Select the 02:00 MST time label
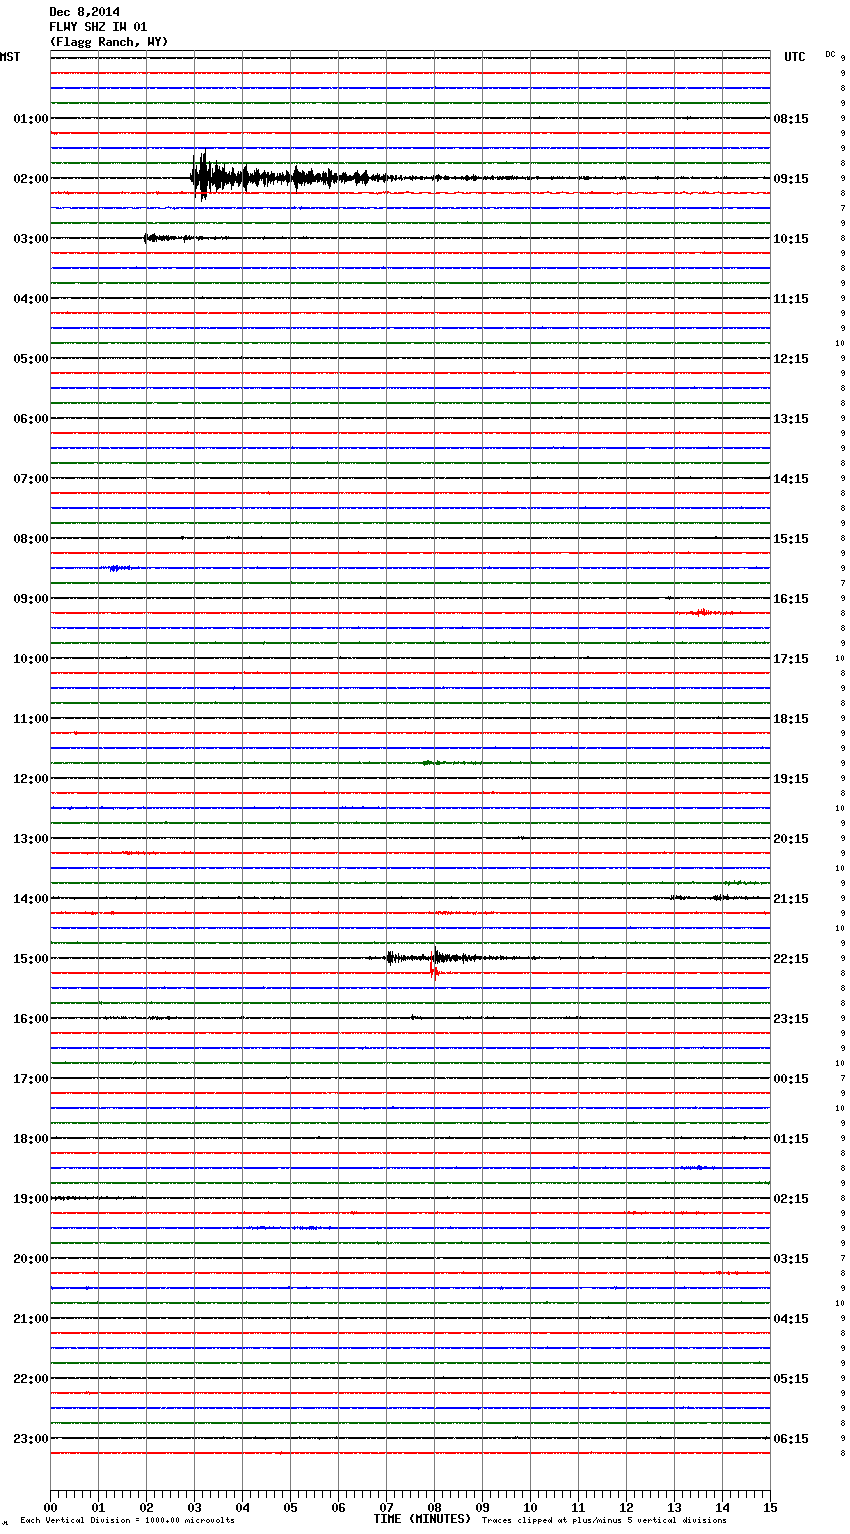The height and width of the screenshot is (1534, 850). point(30,179)
